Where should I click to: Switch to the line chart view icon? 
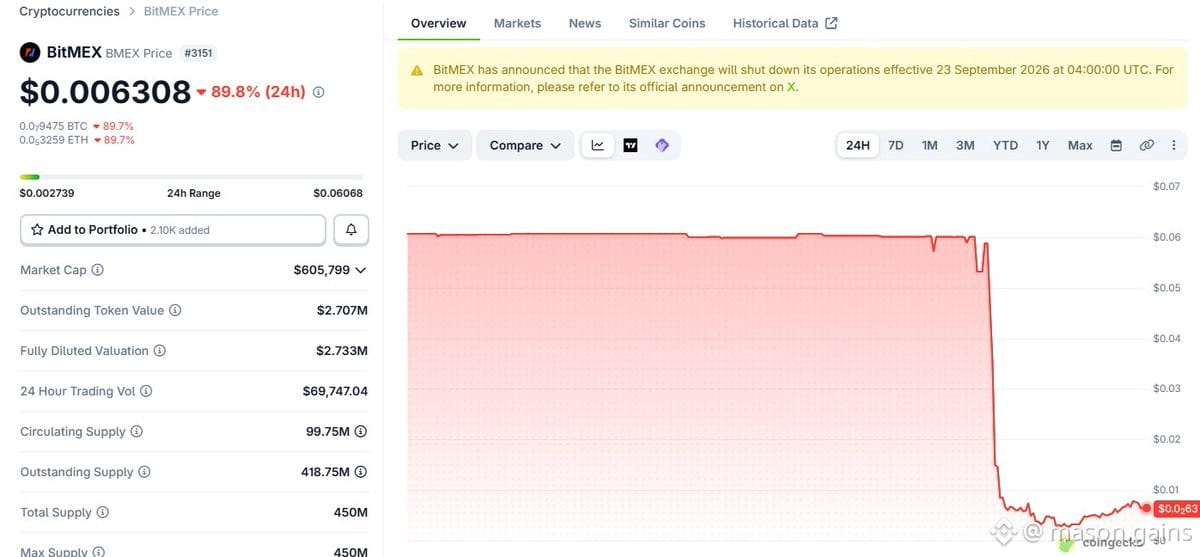click(598, 145)
